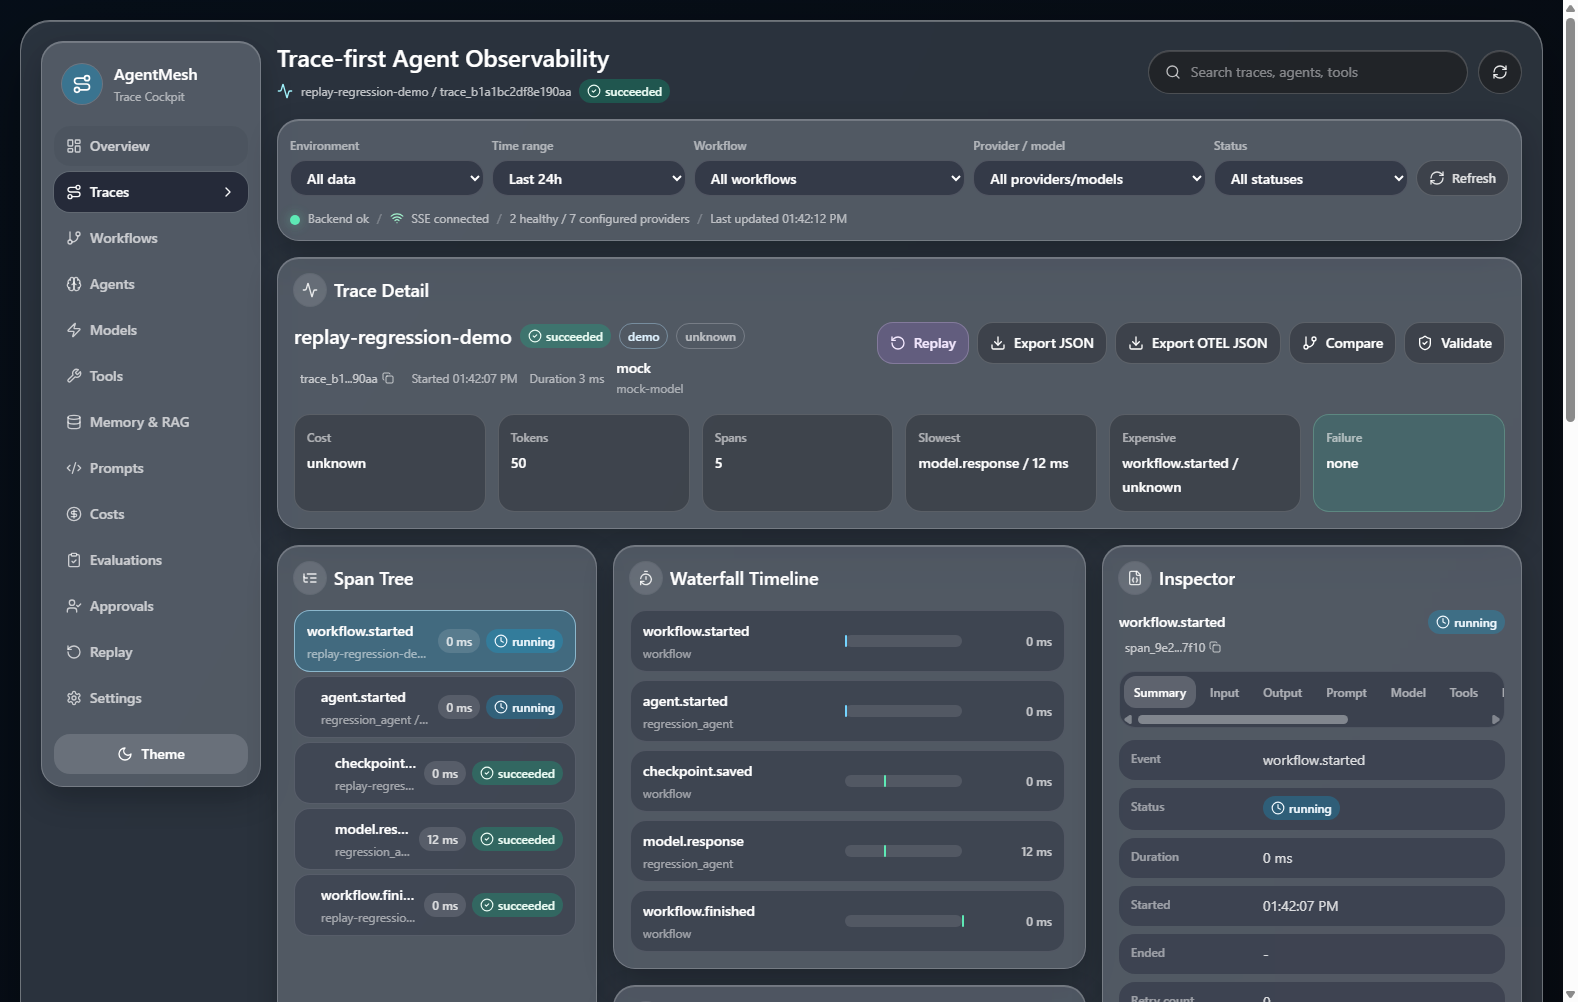Click the Trace Detail pulse icon
Image resolution: width=1578 pixels, height=1002 pixels.
[x=310, y=290]
